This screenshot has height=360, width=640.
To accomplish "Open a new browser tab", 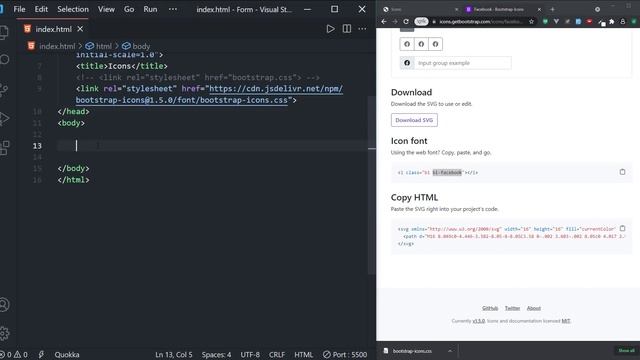I will pyautogui.click(x=552, y=9).
